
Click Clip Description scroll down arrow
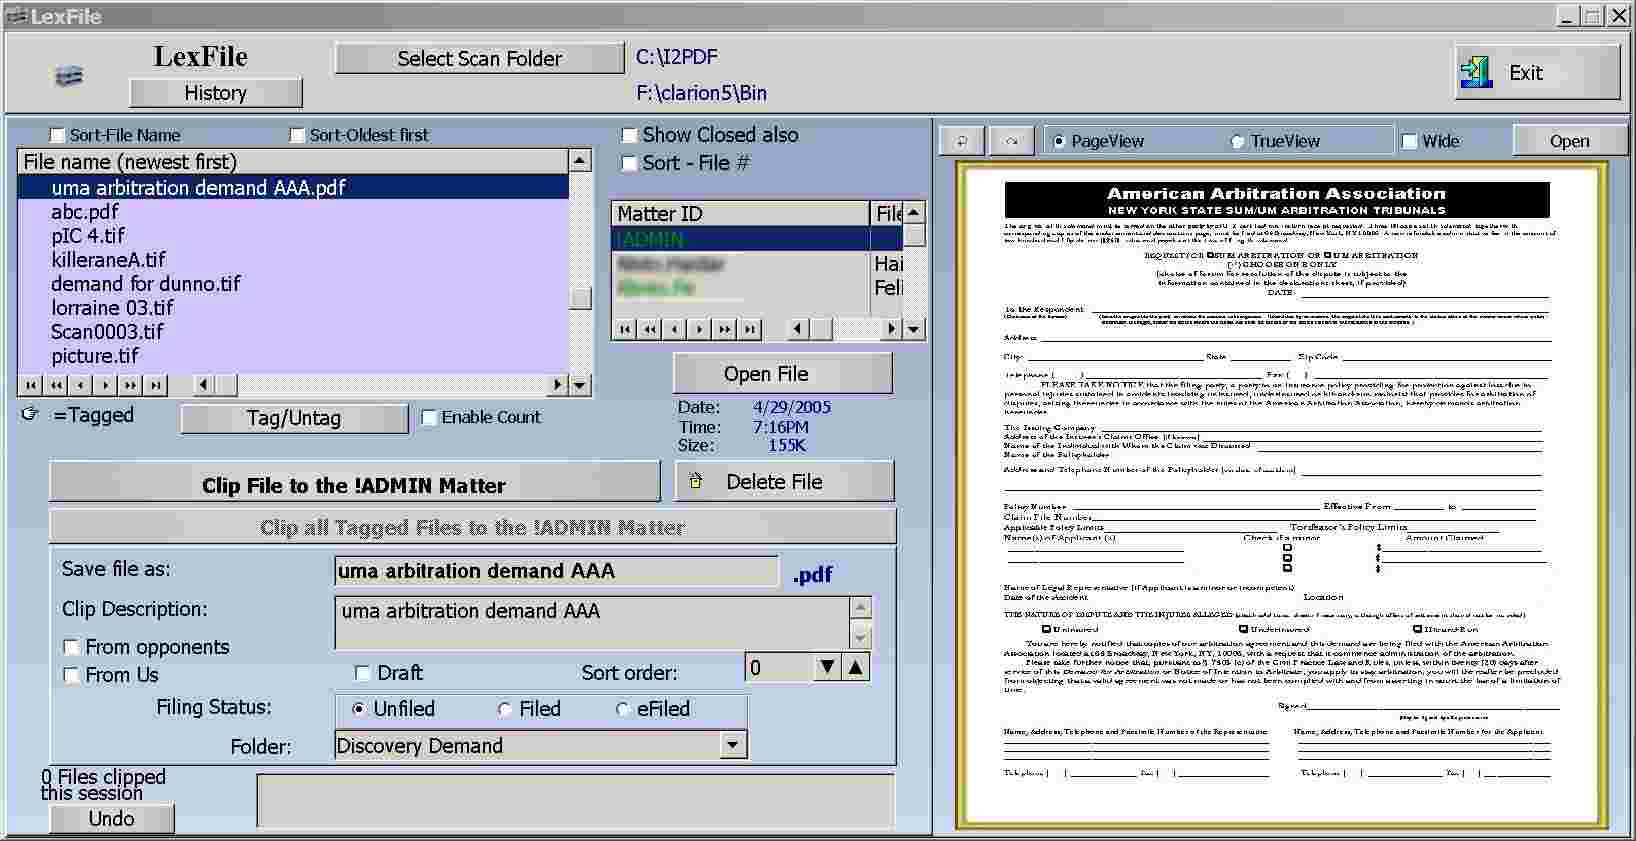860,636
